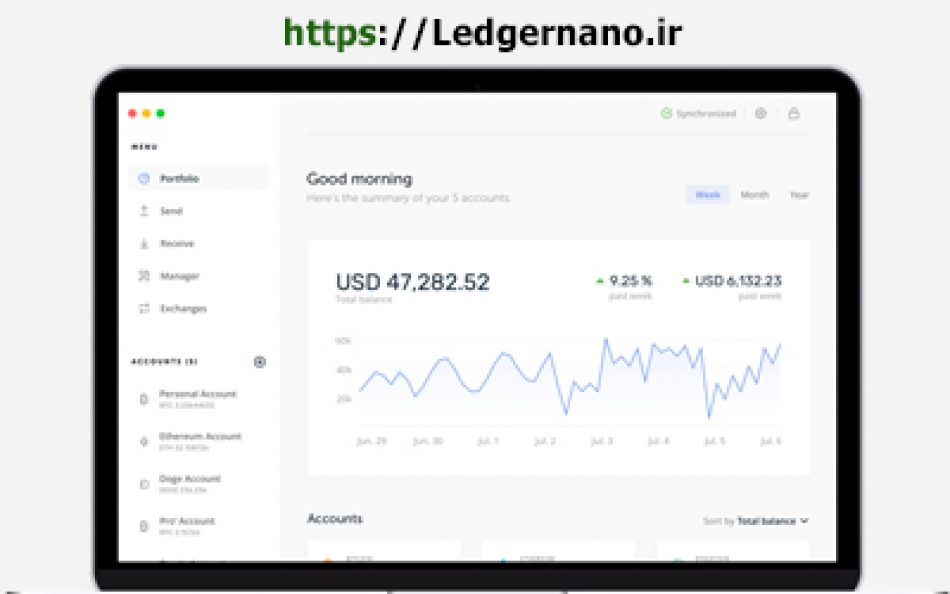Lock the app with the padlock icon

(x=794, y=113)
